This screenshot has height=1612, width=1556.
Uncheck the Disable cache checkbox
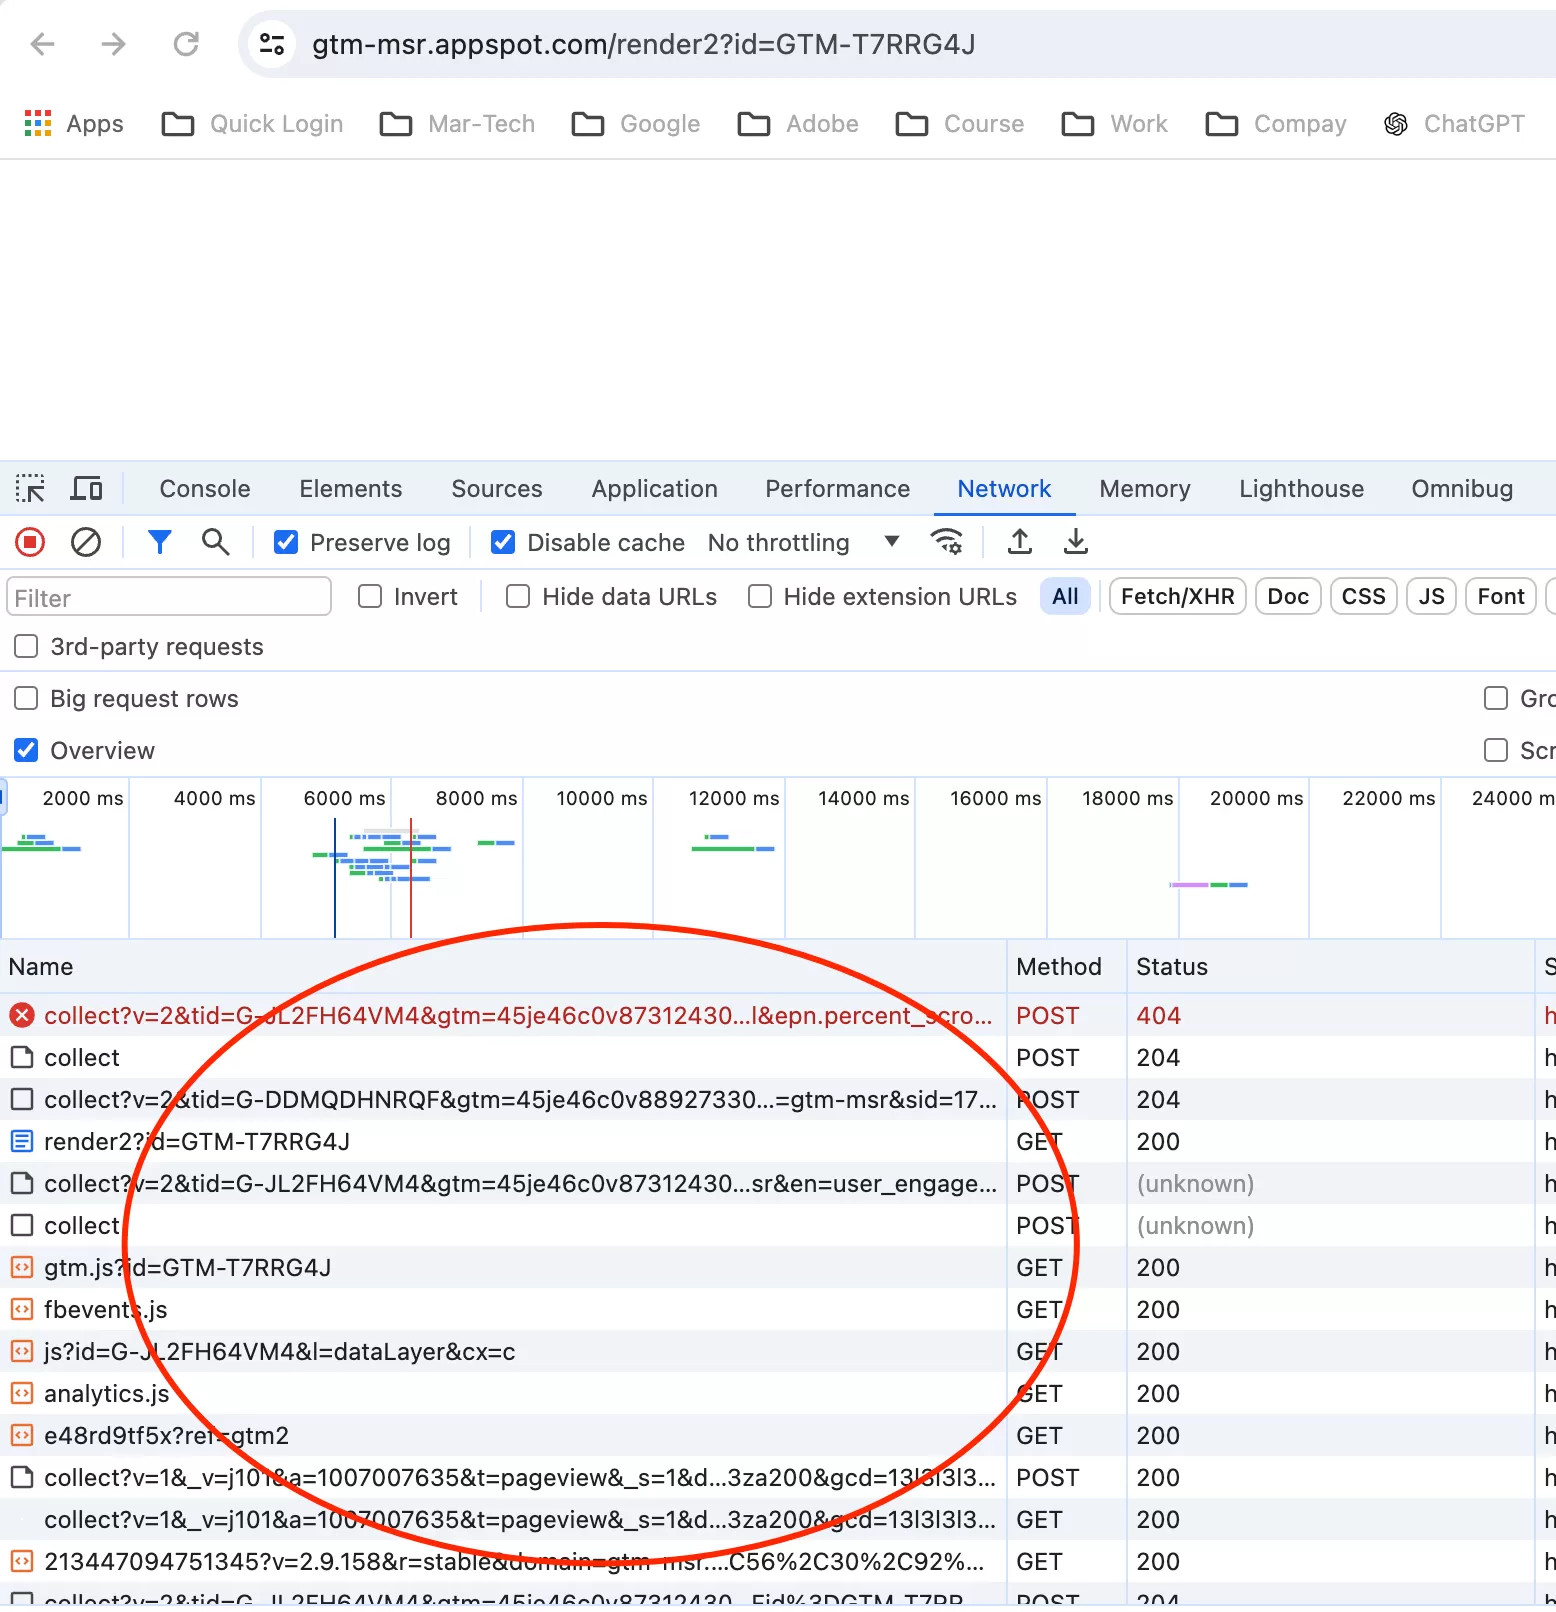point(503,543)
